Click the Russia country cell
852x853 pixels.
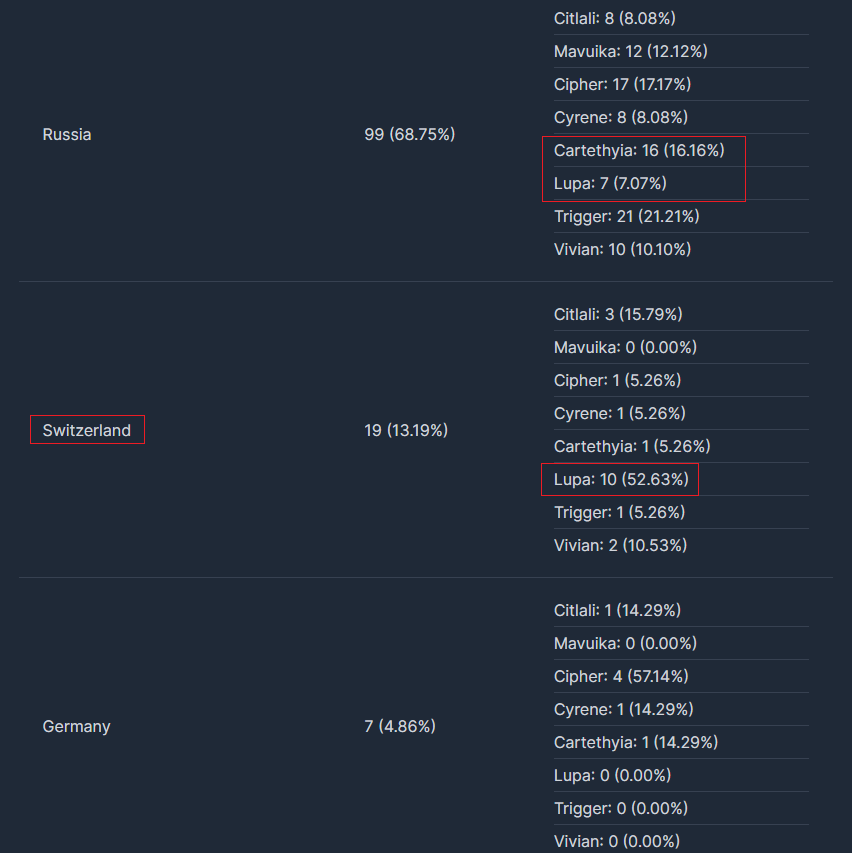(67, 134)
